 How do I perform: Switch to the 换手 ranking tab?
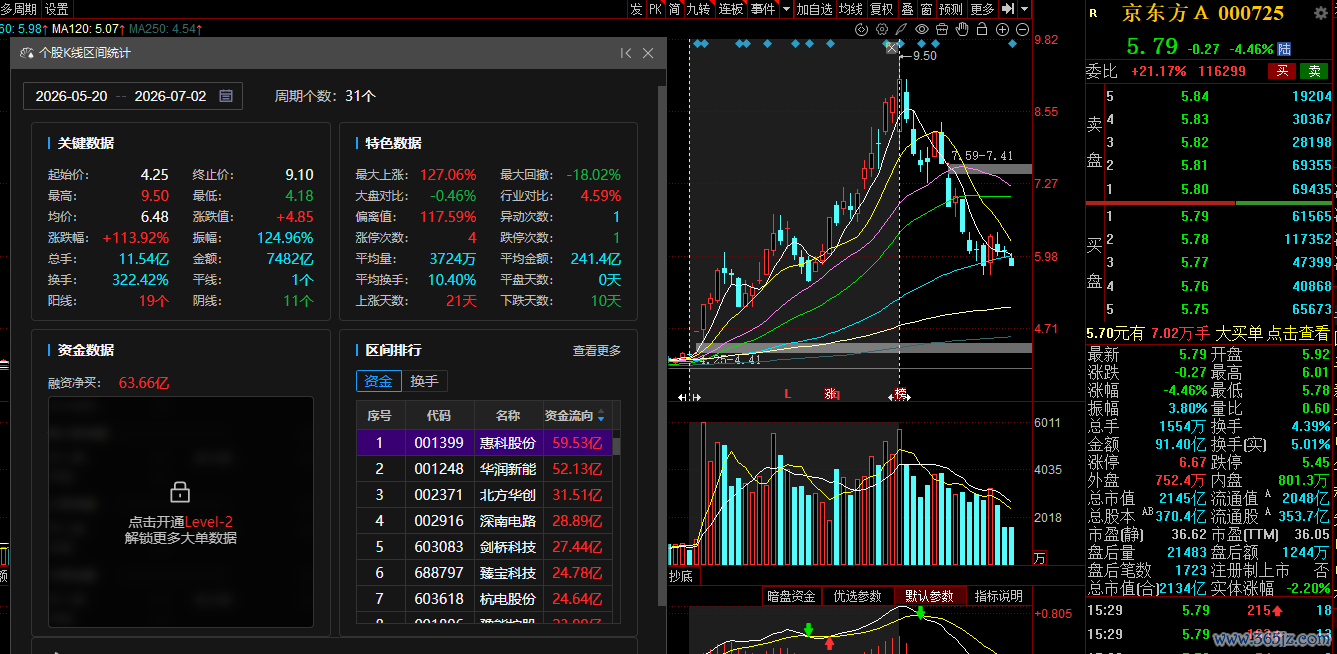(424, 381)
